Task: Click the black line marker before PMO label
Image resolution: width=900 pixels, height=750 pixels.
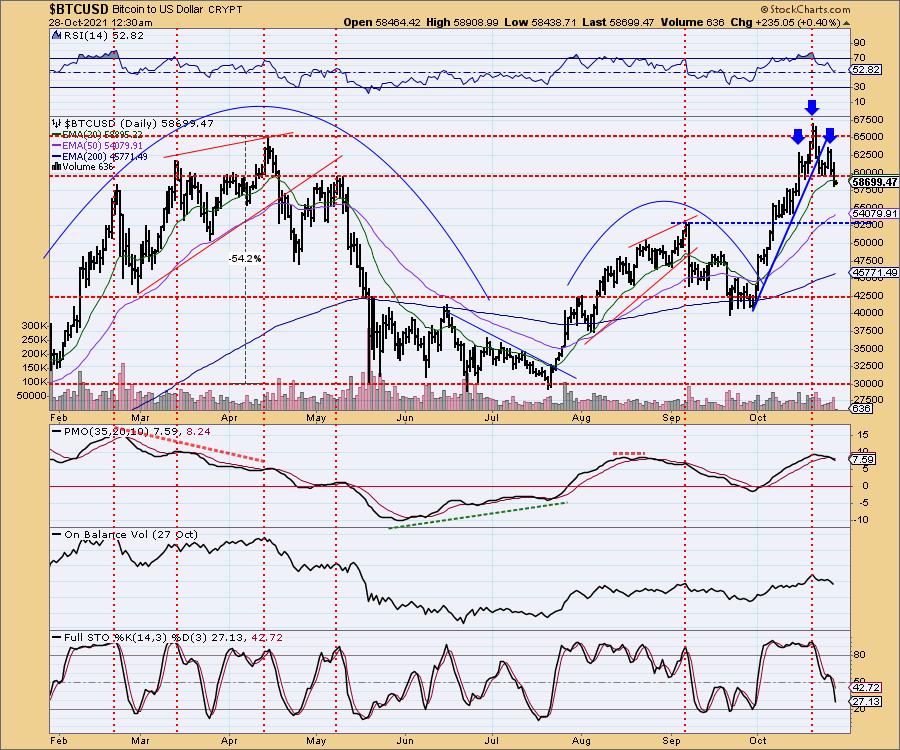Action: pyautogui.click(x=56, y=432)
